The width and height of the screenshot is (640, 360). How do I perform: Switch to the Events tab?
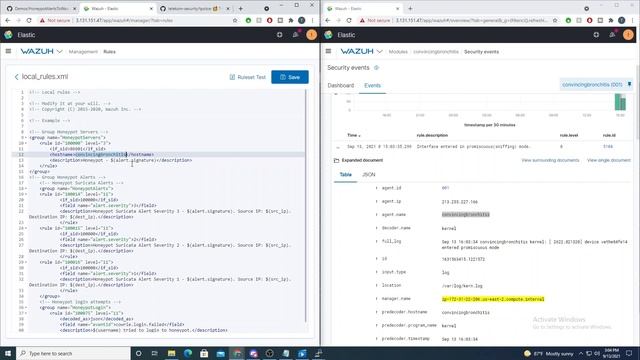point(372,85)
